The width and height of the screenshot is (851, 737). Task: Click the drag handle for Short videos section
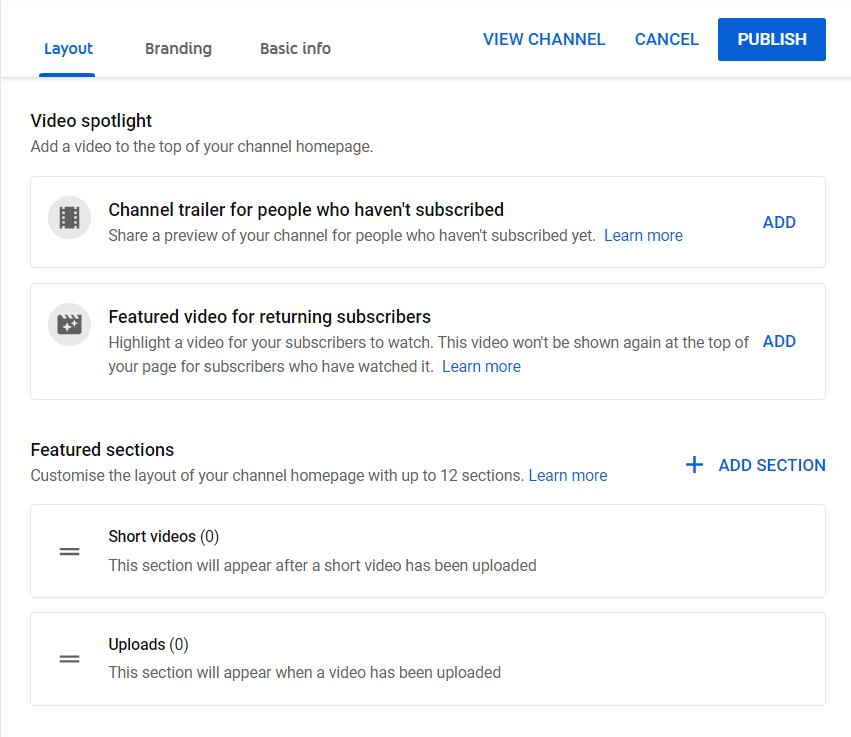69,551
